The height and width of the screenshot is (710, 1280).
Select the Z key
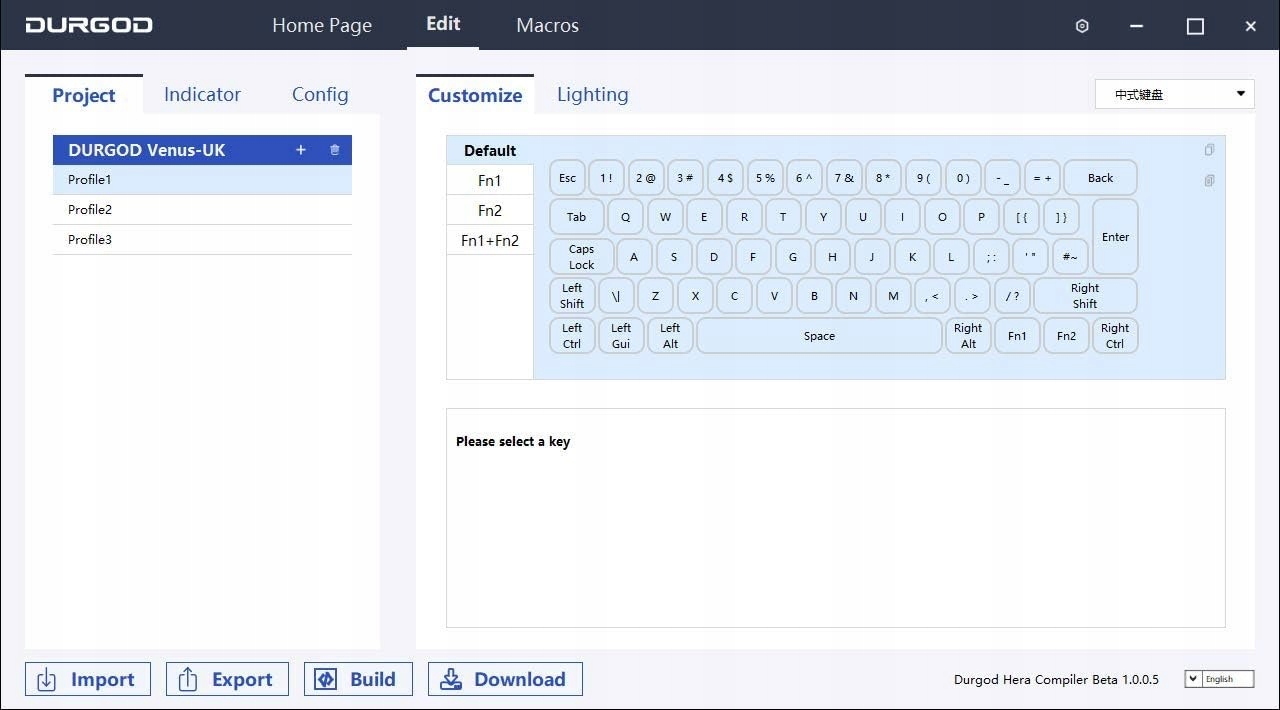coord(655,296)
